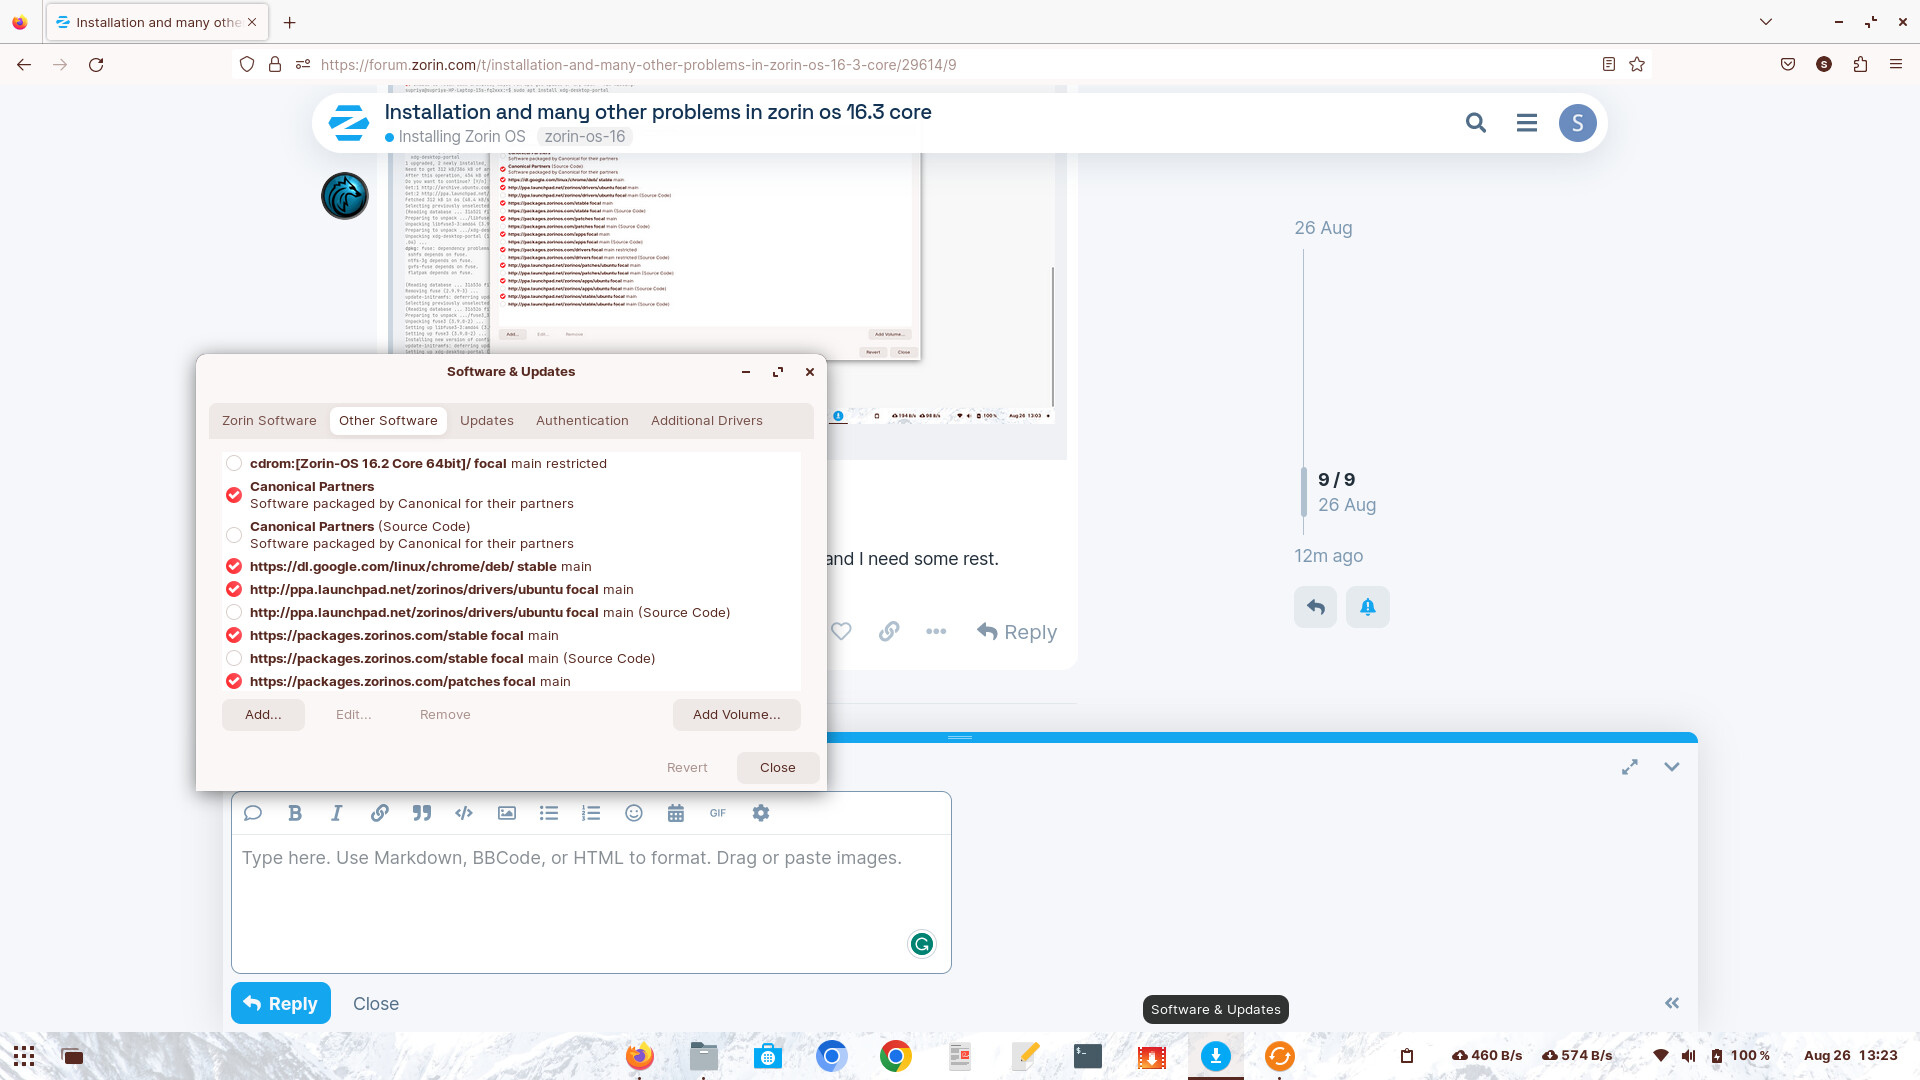
Task: Click Reply under the forum post
Action: pos(1017,631)
